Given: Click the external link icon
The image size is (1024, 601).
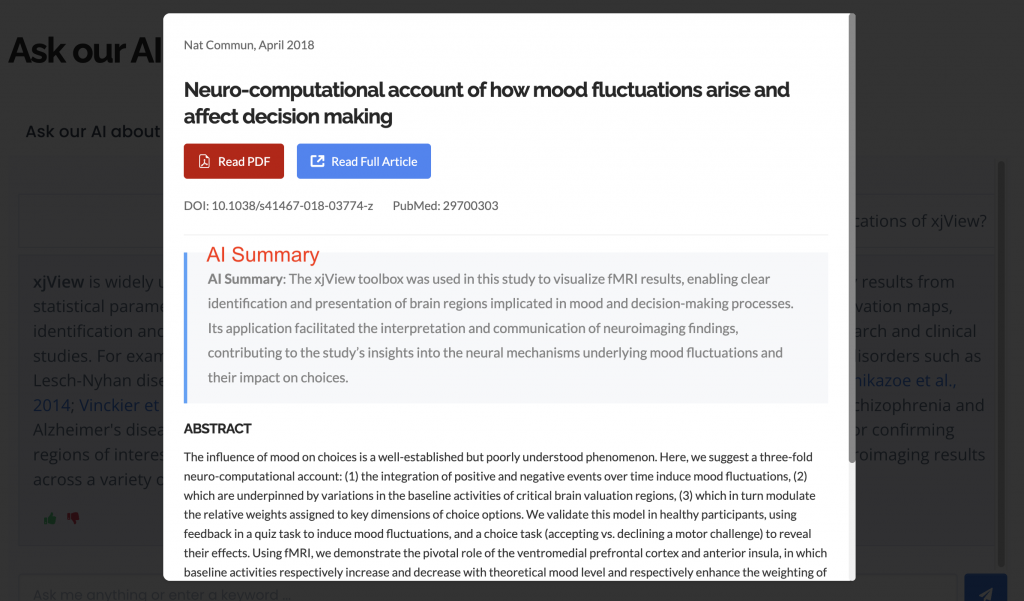Looking at the screenshot, I should coord(318,162).
